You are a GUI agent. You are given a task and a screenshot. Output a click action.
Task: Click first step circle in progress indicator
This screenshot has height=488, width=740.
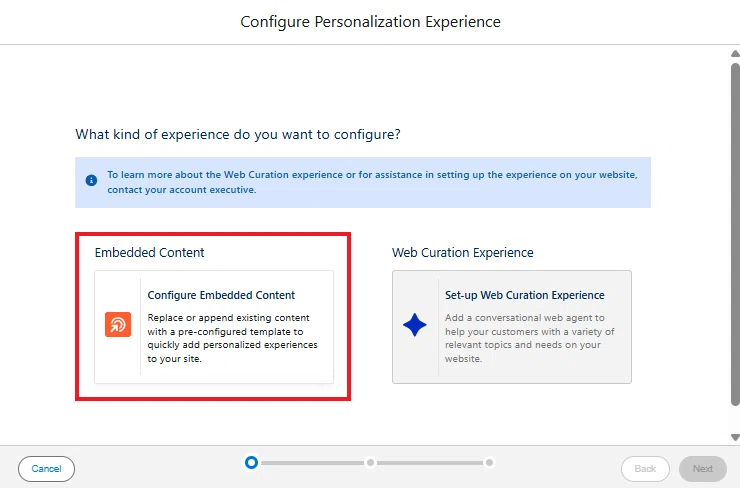point(252,463)
